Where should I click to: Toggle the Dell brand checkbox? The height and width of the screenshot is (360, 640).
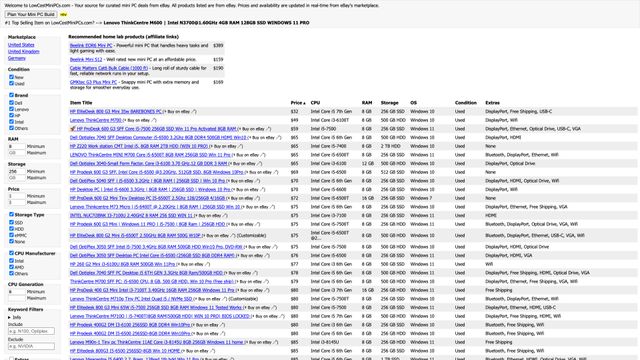[x=11, y=103]
